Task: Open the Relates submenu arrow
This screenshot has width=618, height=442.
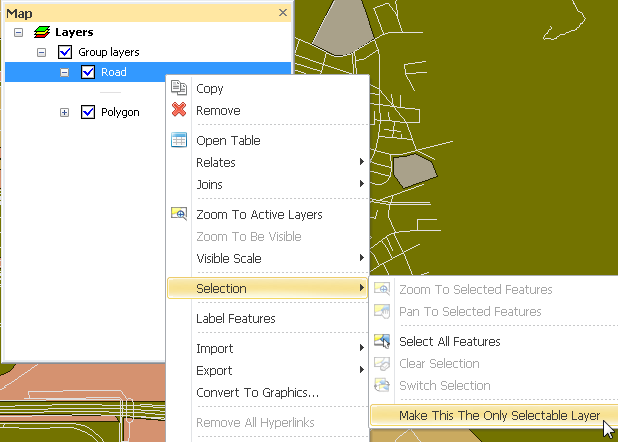Action: point(361,162)
